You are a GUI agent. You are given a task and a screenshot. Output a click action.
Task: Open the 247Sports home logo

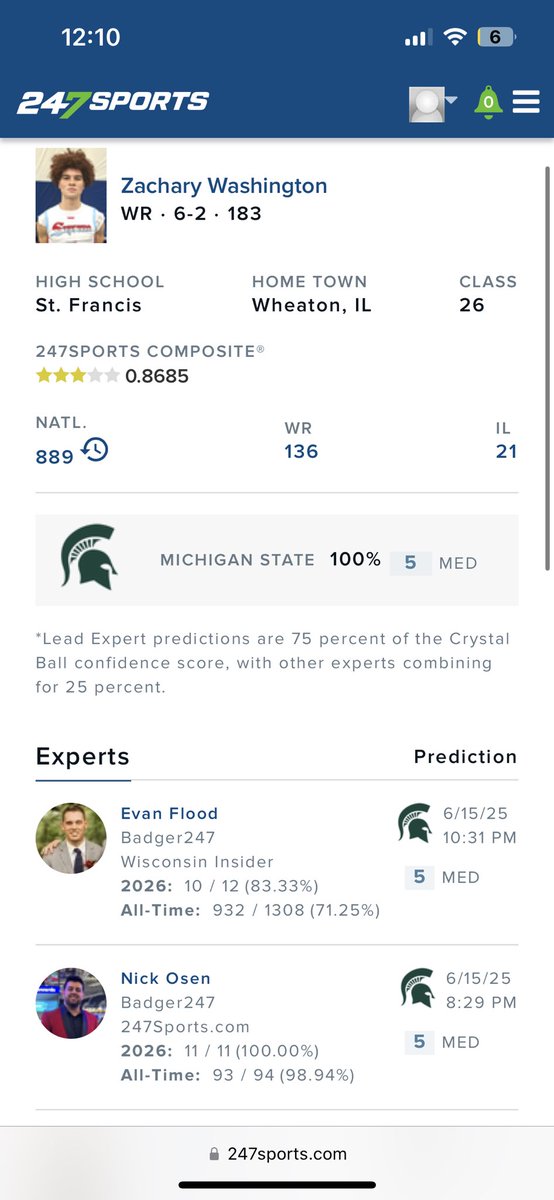pos(113,102)
